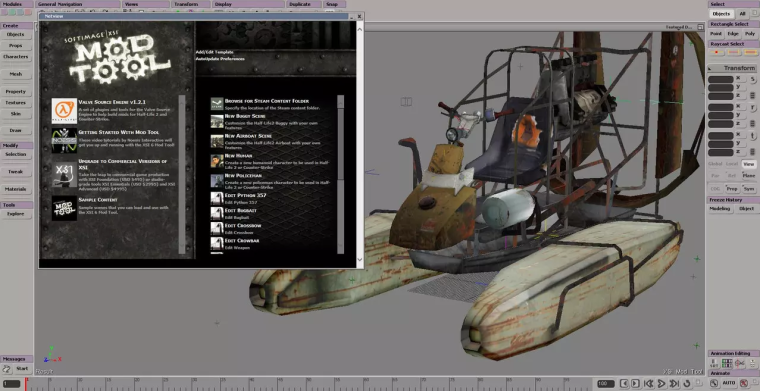The height and width of the screenshot is (391, 760).
Task: Click the Loop playback icon
Action: coord(687,384)
